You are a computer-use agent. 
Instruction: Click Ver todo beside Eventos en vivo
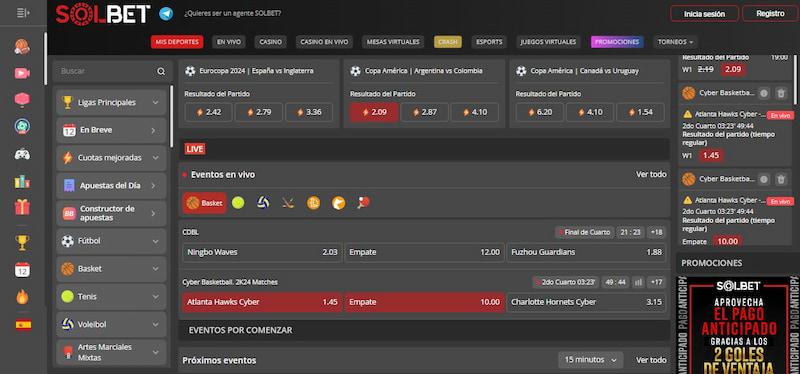point(651,174)
